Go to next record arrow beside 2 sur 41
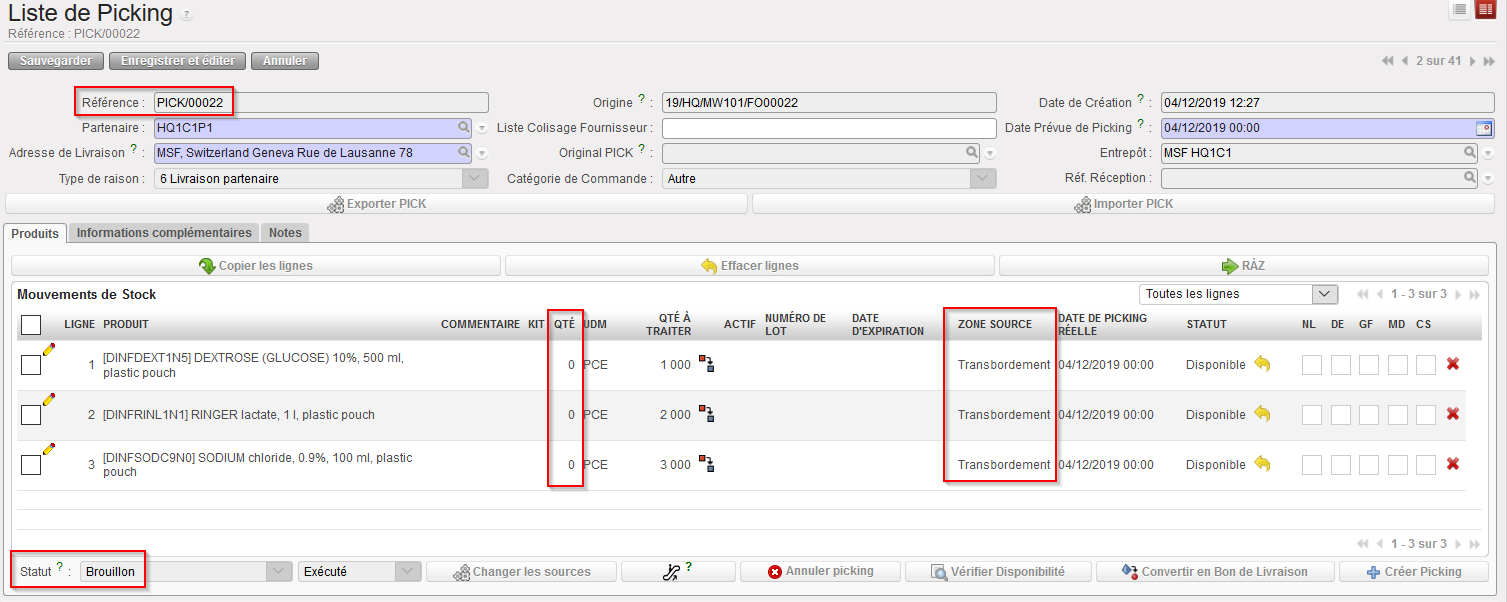This screenshot has width=1507, height=602. [1474, 61]
